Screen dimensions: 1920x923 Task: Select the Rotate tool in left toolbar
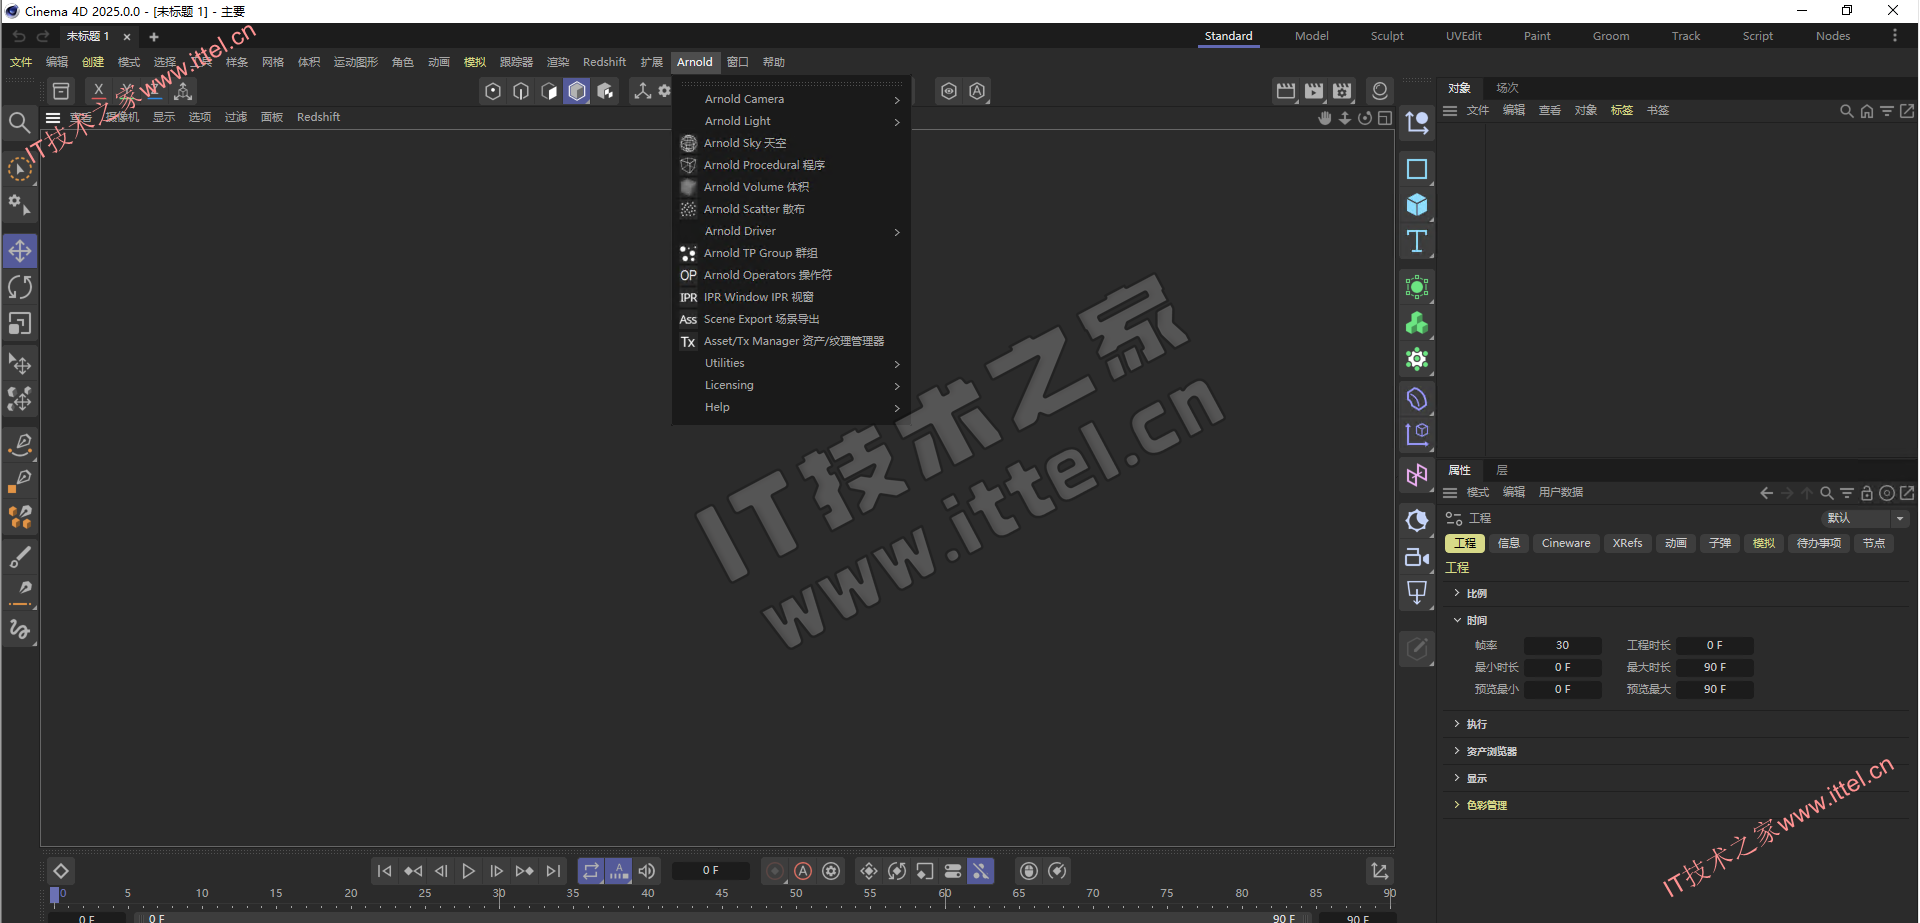click(x=20, y=288)
